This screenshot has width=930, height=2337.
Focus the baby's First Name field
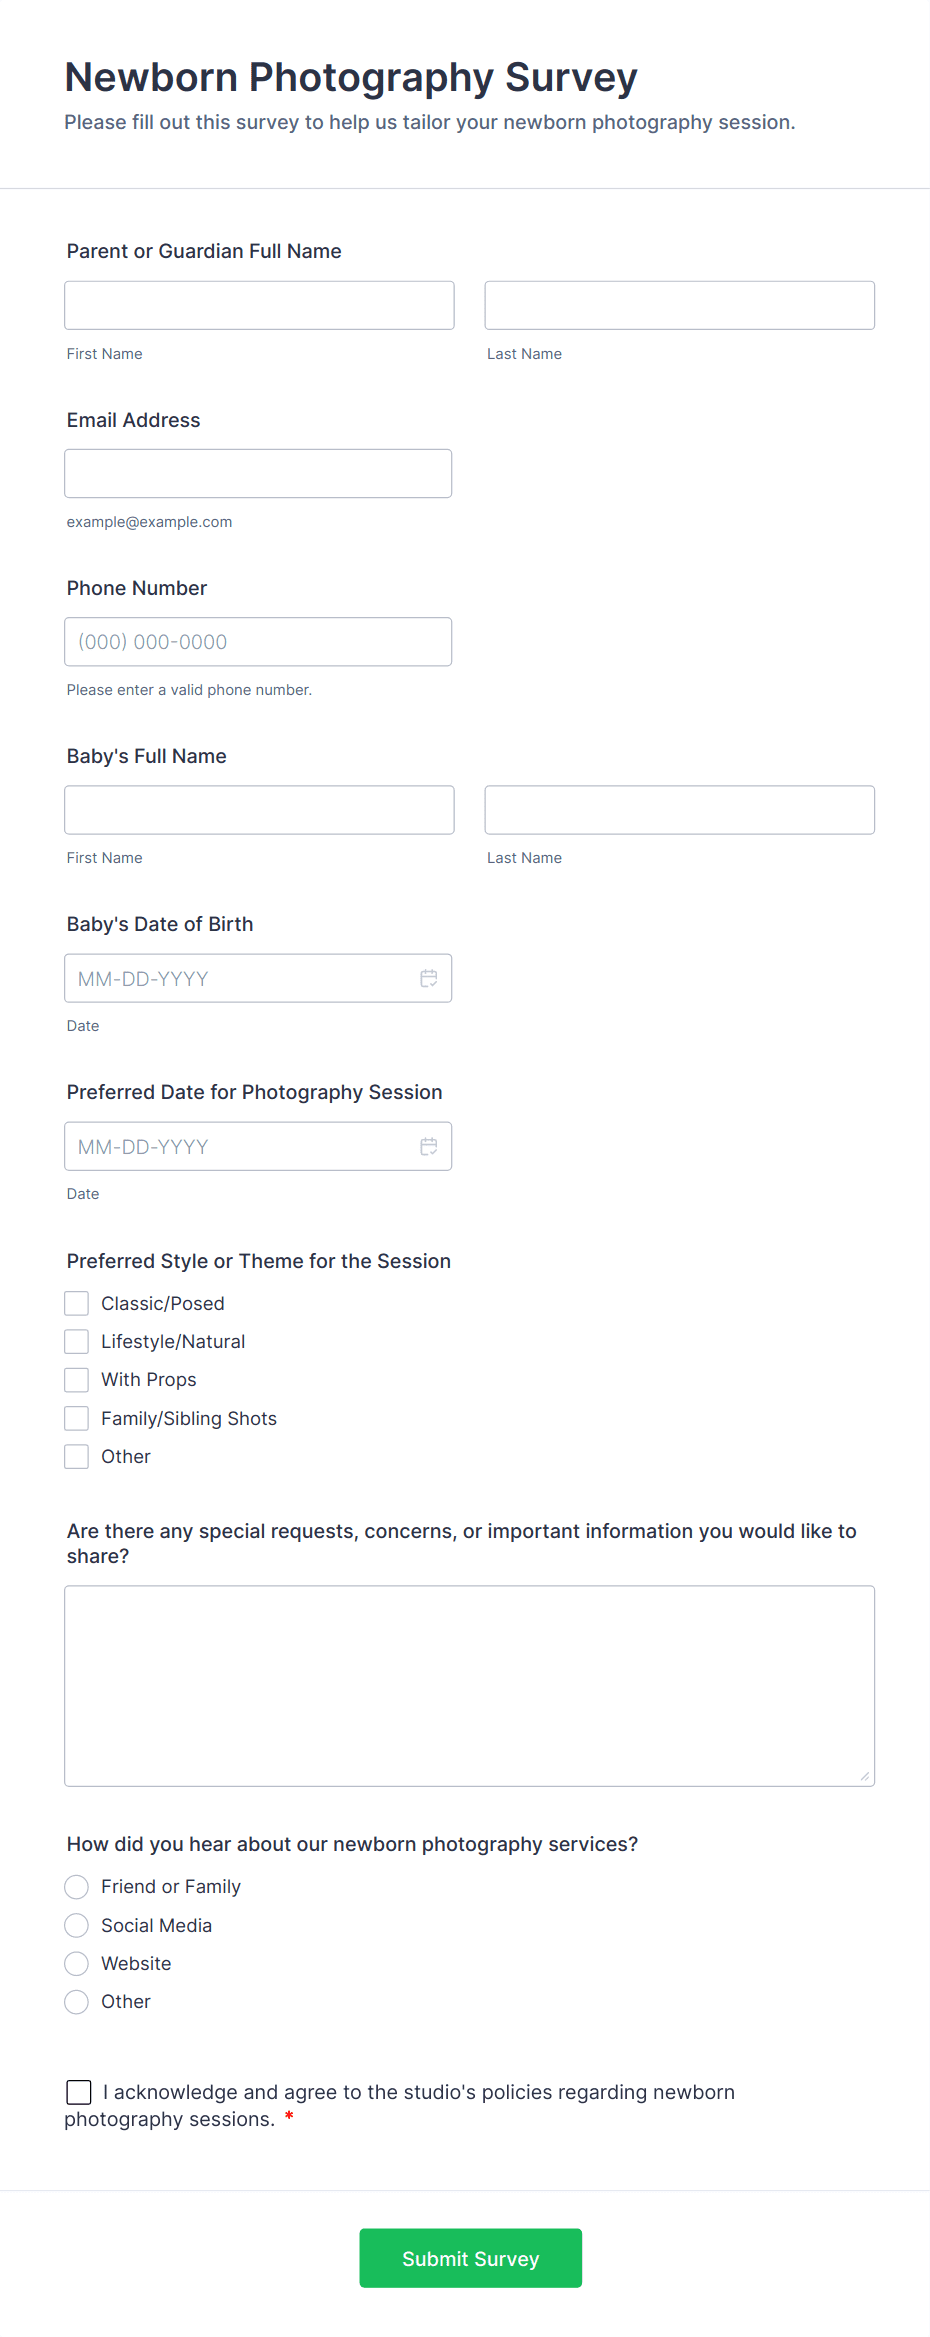[259, 810]
